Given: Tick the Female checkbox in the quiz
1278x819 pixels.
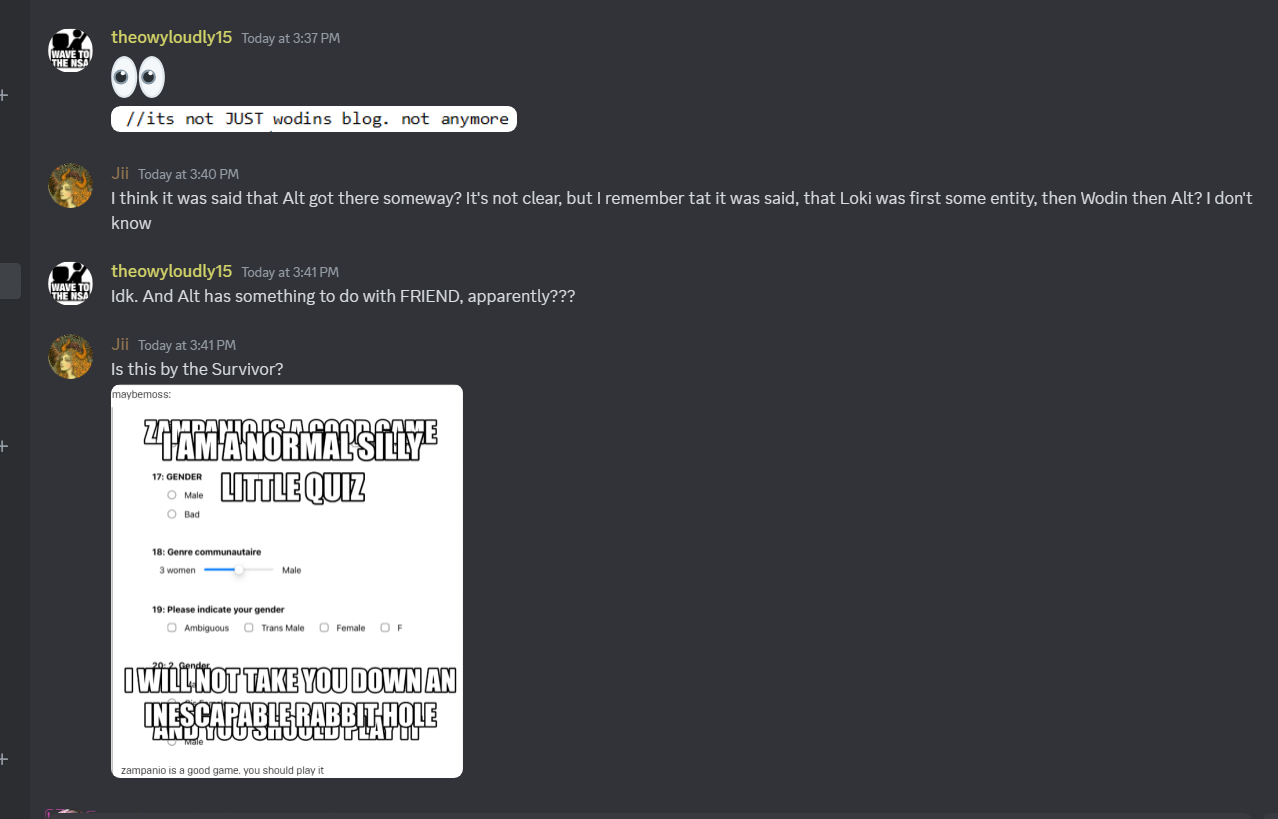Looking at the screenshot, I should tap(324, 628).
